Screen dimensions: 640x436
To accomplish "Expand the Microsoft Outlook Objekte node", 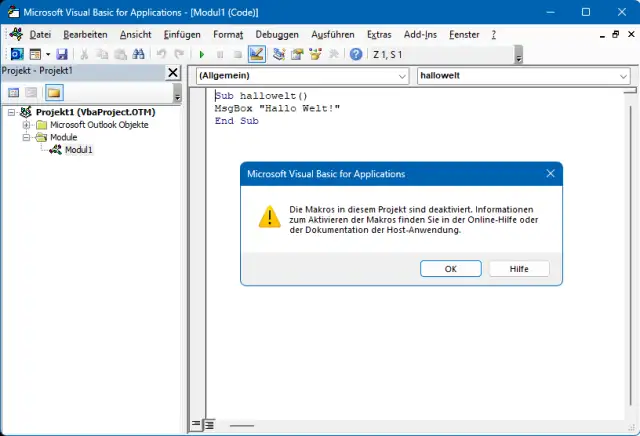I will click(27, 125).
